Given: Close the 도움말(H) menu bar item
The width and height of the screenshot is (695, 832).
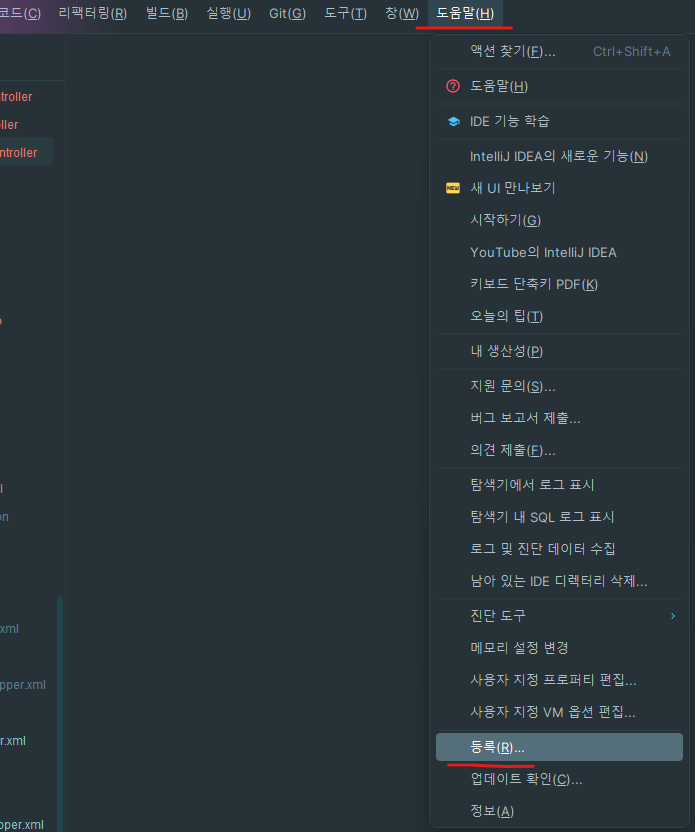Looking at the screenshot, I should pyautogui.click(x=465, y=13).
